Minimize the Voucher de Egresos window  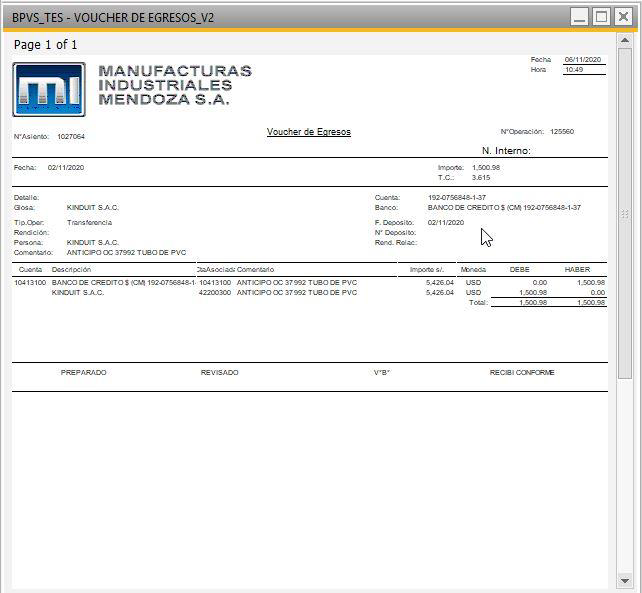[579, 17]
